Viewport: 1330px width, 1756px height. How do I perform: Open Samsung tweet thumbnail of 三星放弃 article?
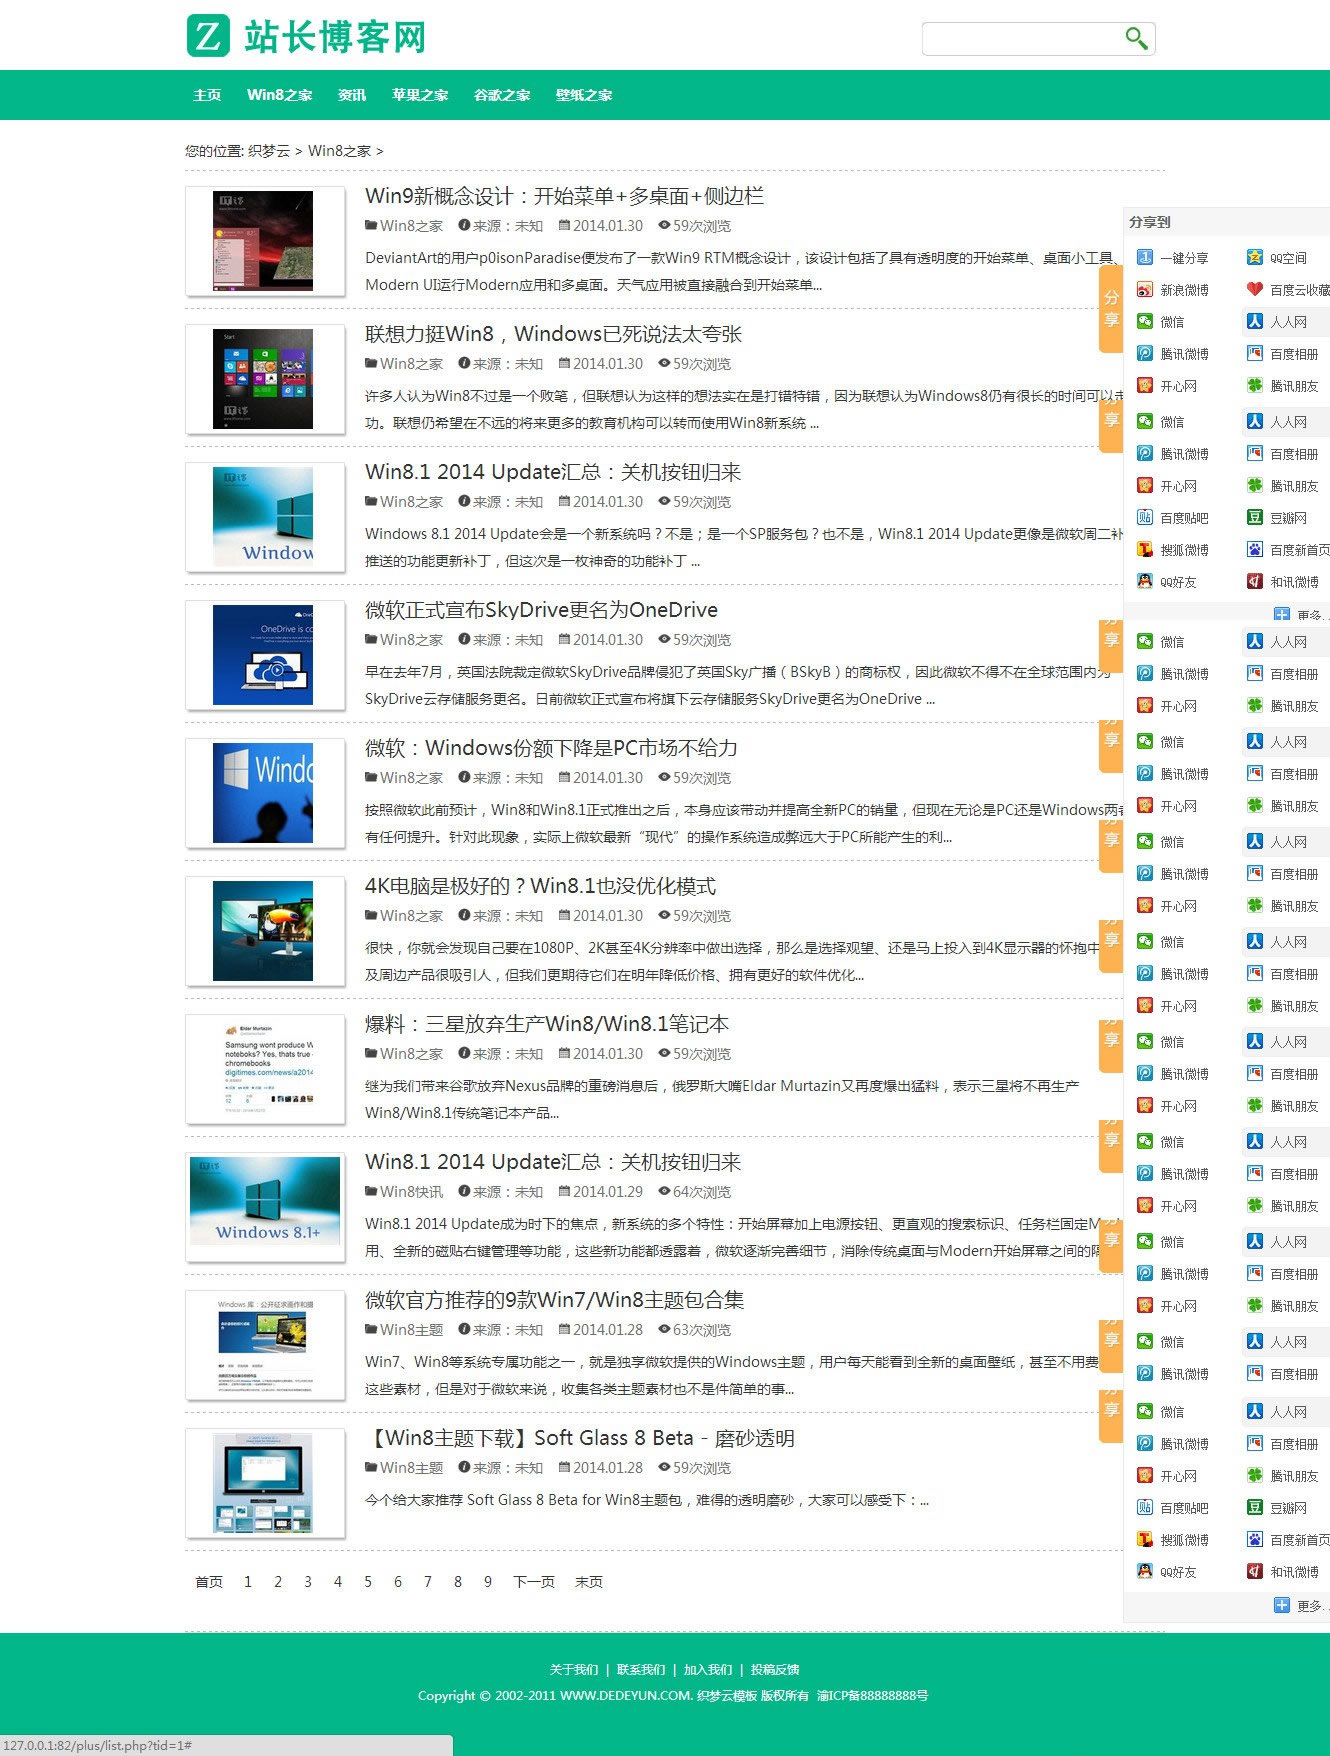coord(265,1070)
